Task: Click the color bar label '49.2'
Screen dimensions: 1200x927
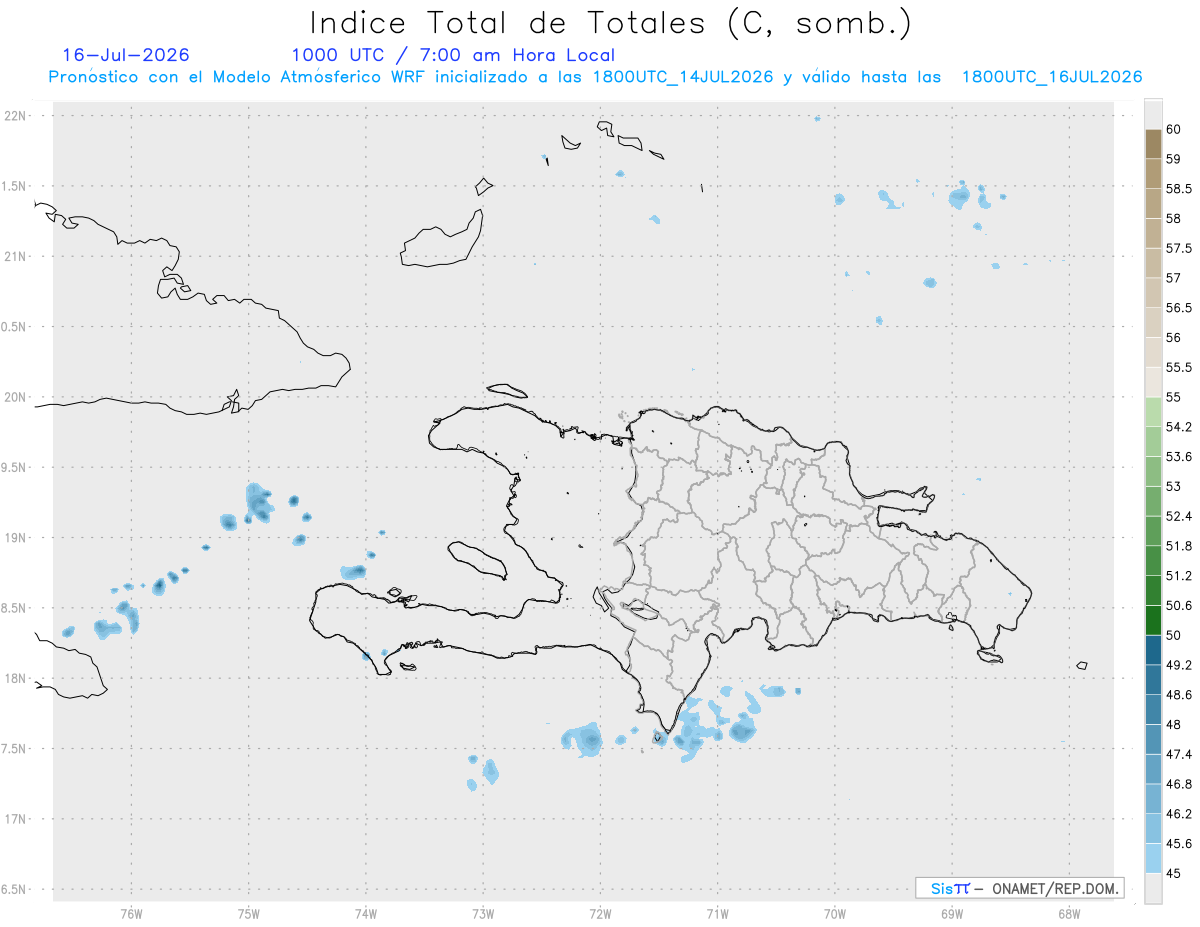Action: coord(1179,665)
